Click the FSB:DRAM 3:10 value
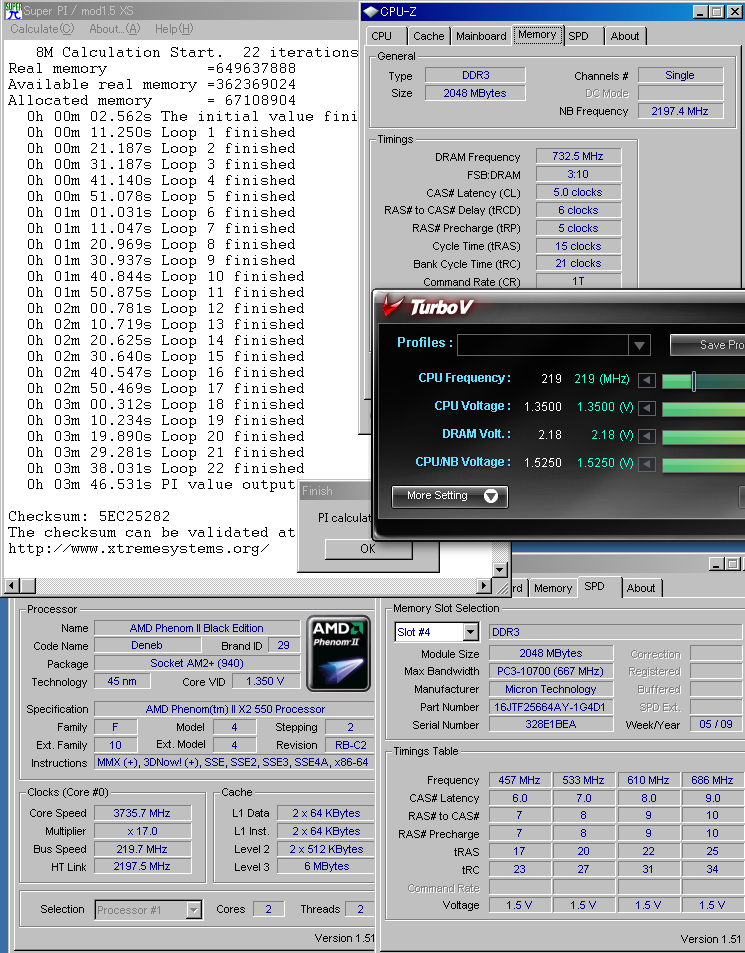This screenshot has width=745, height=953. [578, 174]
